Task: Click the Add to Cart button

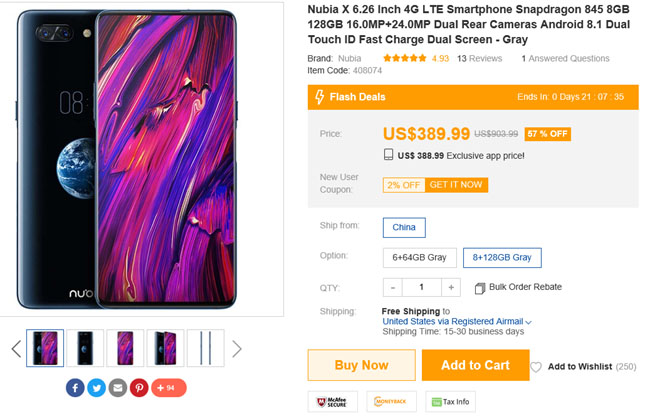Action: click(x=475, y=365)
